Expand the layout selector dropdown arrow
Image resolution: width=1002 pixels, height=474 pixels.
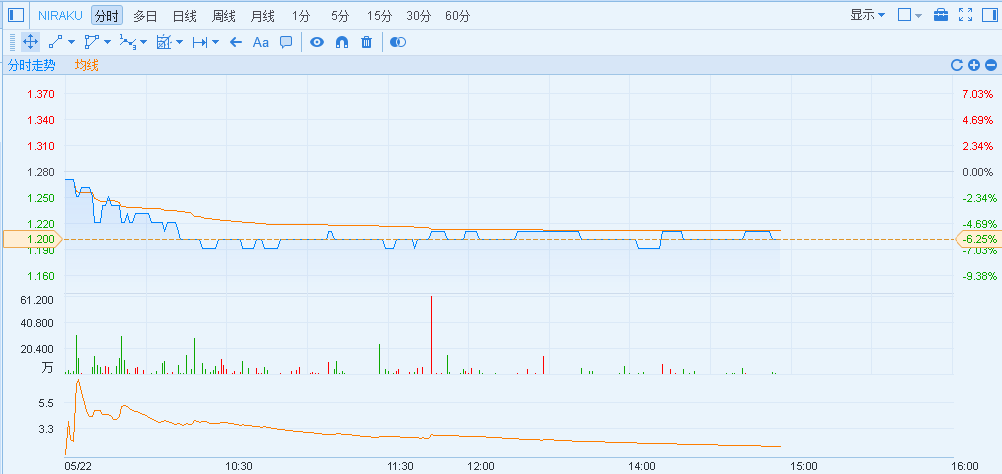pos(919,16)
